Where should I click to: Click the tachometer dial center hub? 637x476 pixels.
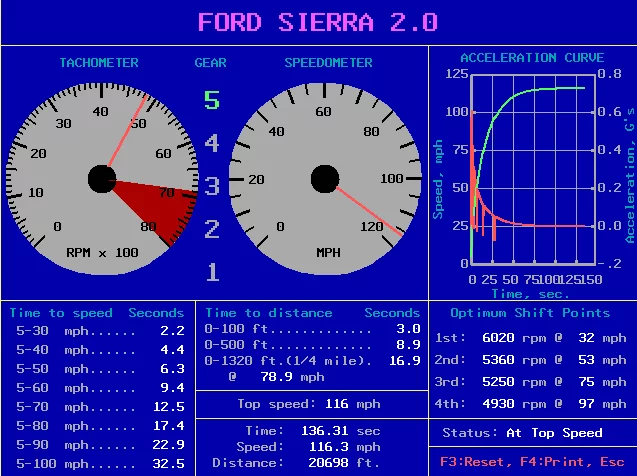pos(102,179)
